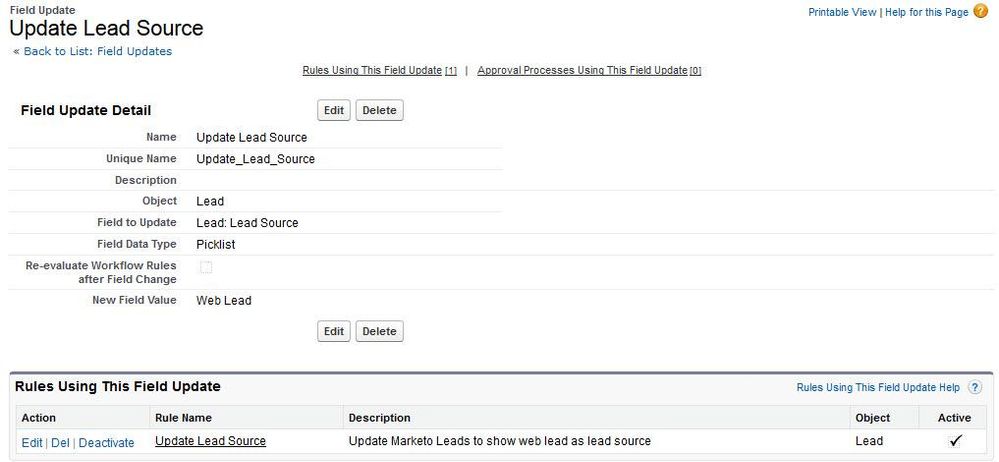Image resolution: width=999 pixels, height=462 pixels.
Task: Click the Del link in the rule row
Action: [60, 442]
